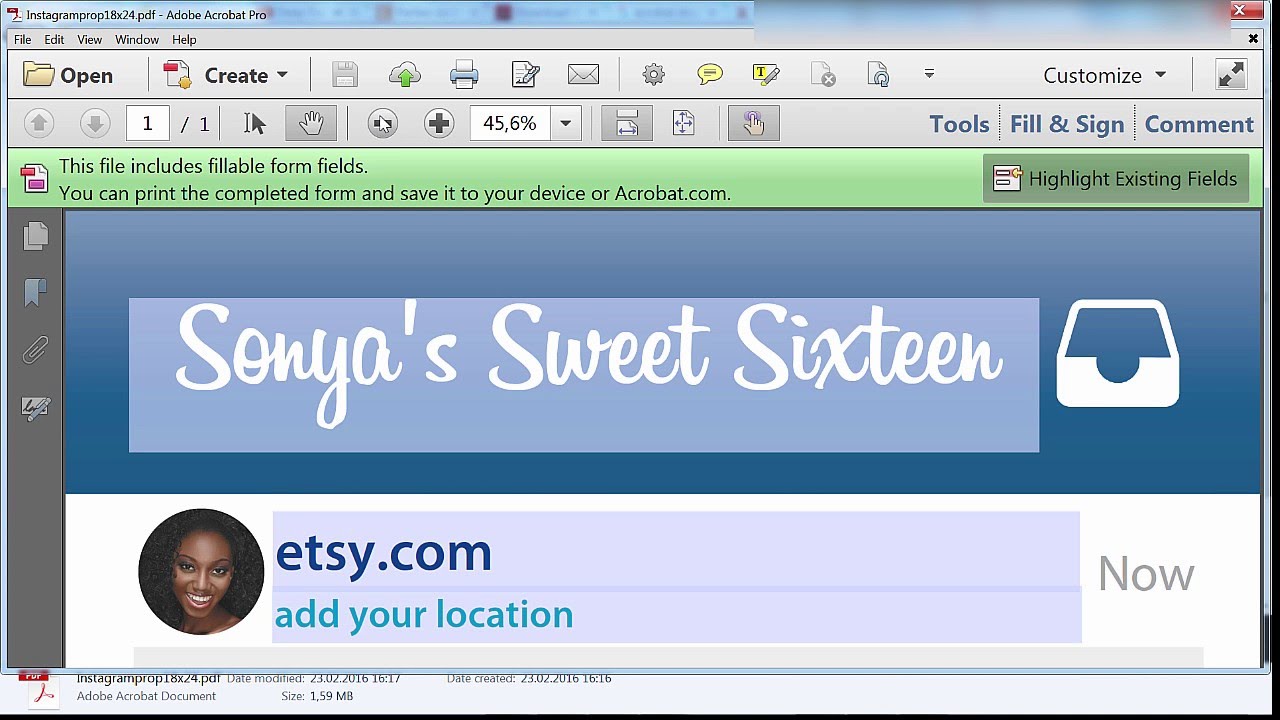The image size is (1280, 720).
Task: Click the upload to cloud icon
Action: (405, 75)
